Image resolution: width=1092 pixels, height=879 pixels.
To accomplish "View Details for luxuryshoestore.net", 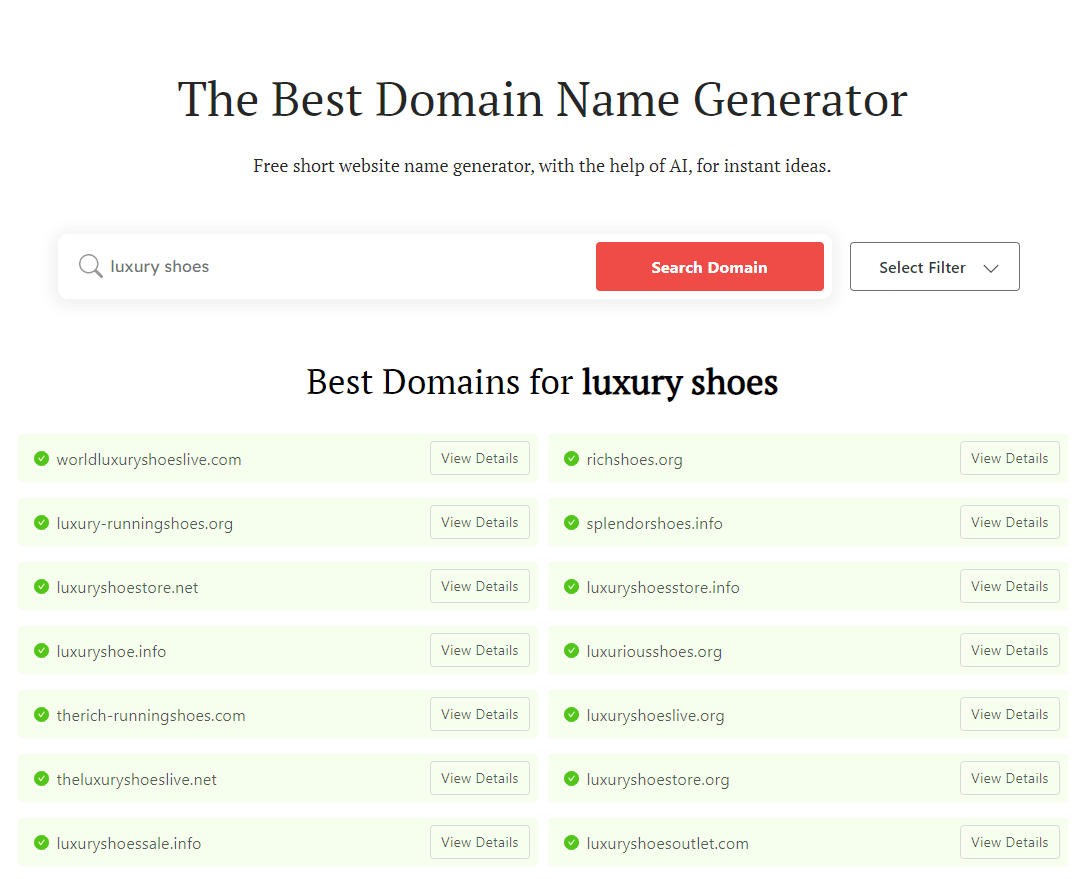I will coord(480,586).
